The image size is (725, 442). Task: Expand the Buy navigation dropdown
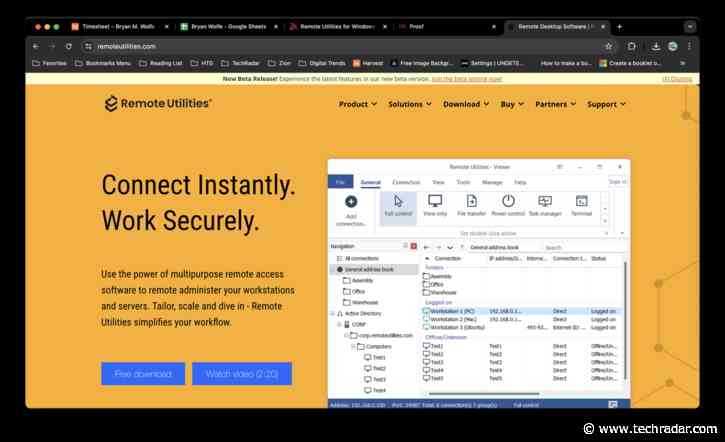[x=512, y=104]
